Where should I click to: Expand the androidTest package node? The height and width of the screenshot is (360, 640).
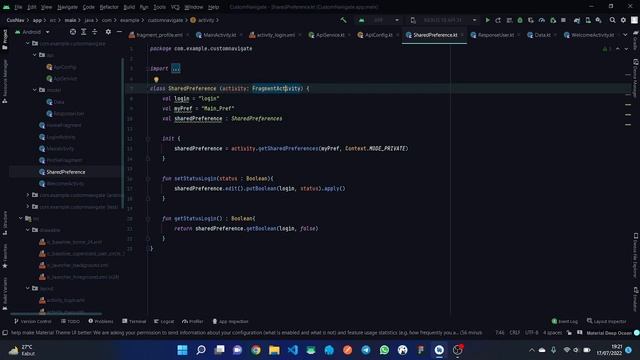coord(28,195)
